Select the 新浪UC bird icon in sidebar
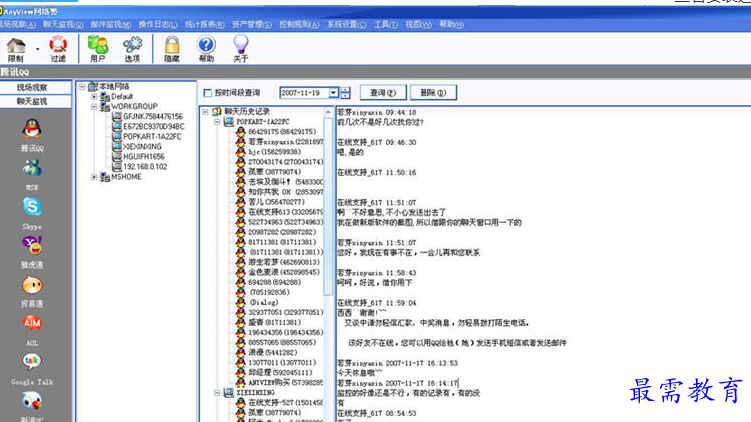The image size is (751, 422). pos(32,401)
